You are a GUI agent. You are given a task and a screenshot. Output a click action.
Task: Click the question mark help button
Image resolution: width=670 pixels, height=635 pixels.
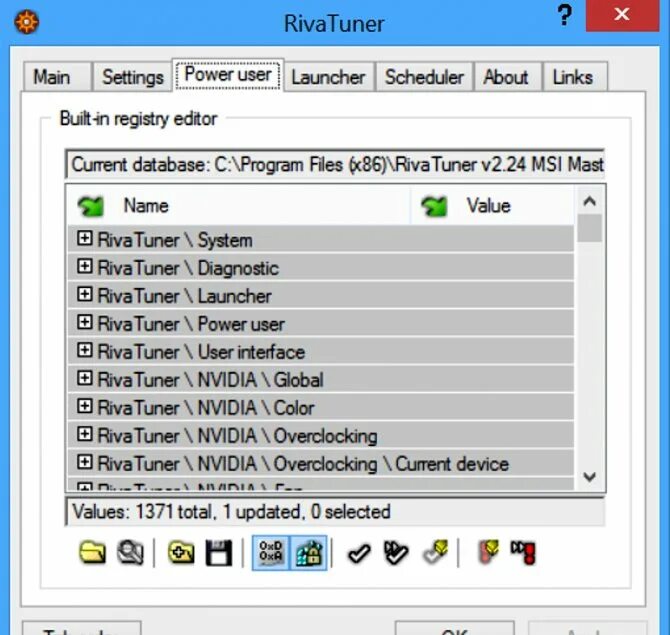tap(565, 16)
